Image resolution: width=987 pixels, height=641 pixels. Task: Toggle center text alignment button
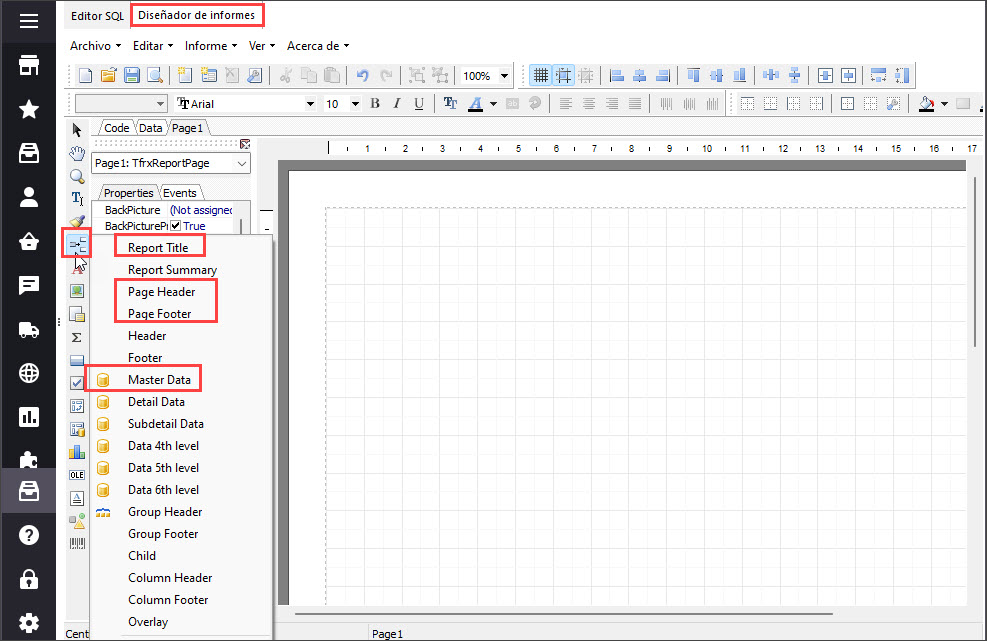(x=589, y=104)
